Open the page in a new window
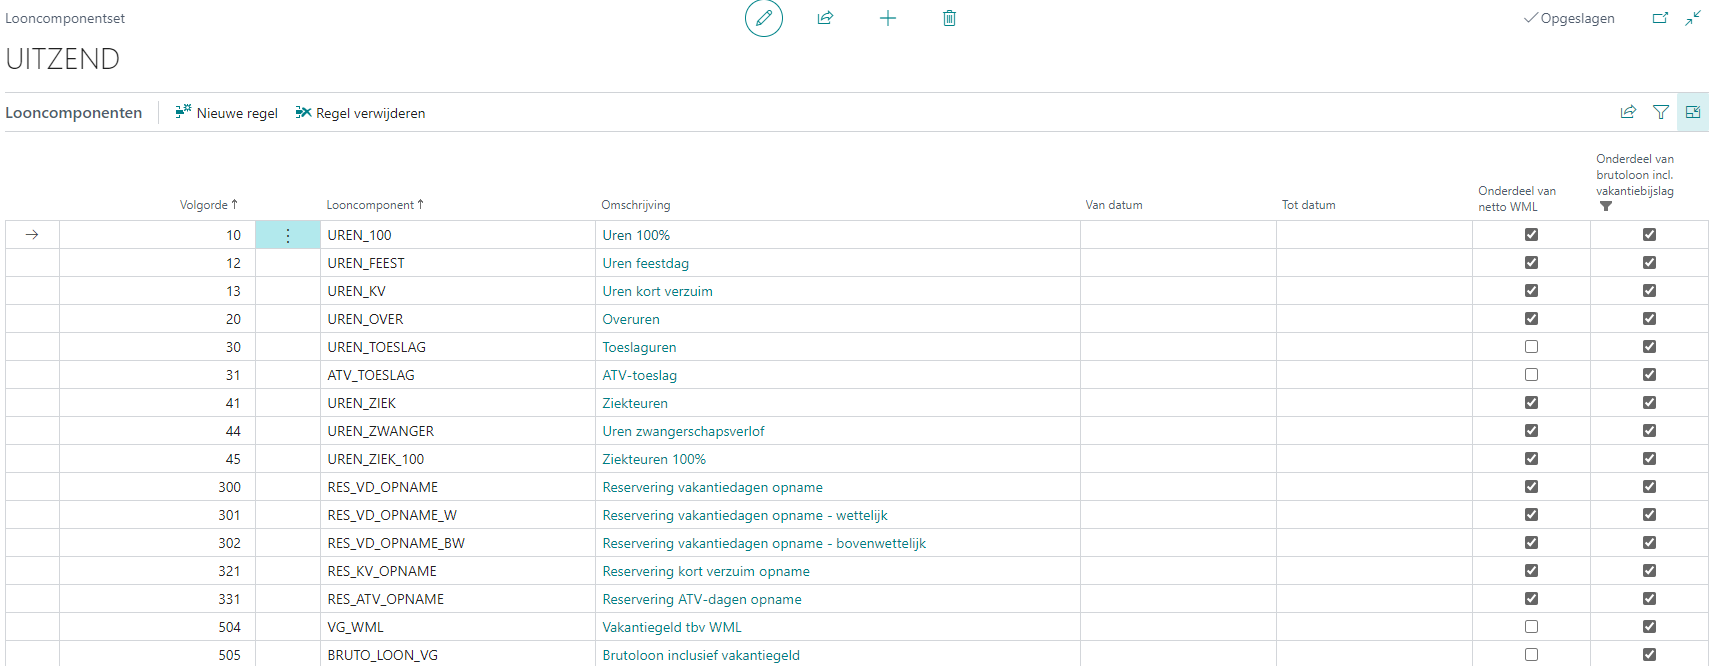 [x=1660, y=18]
